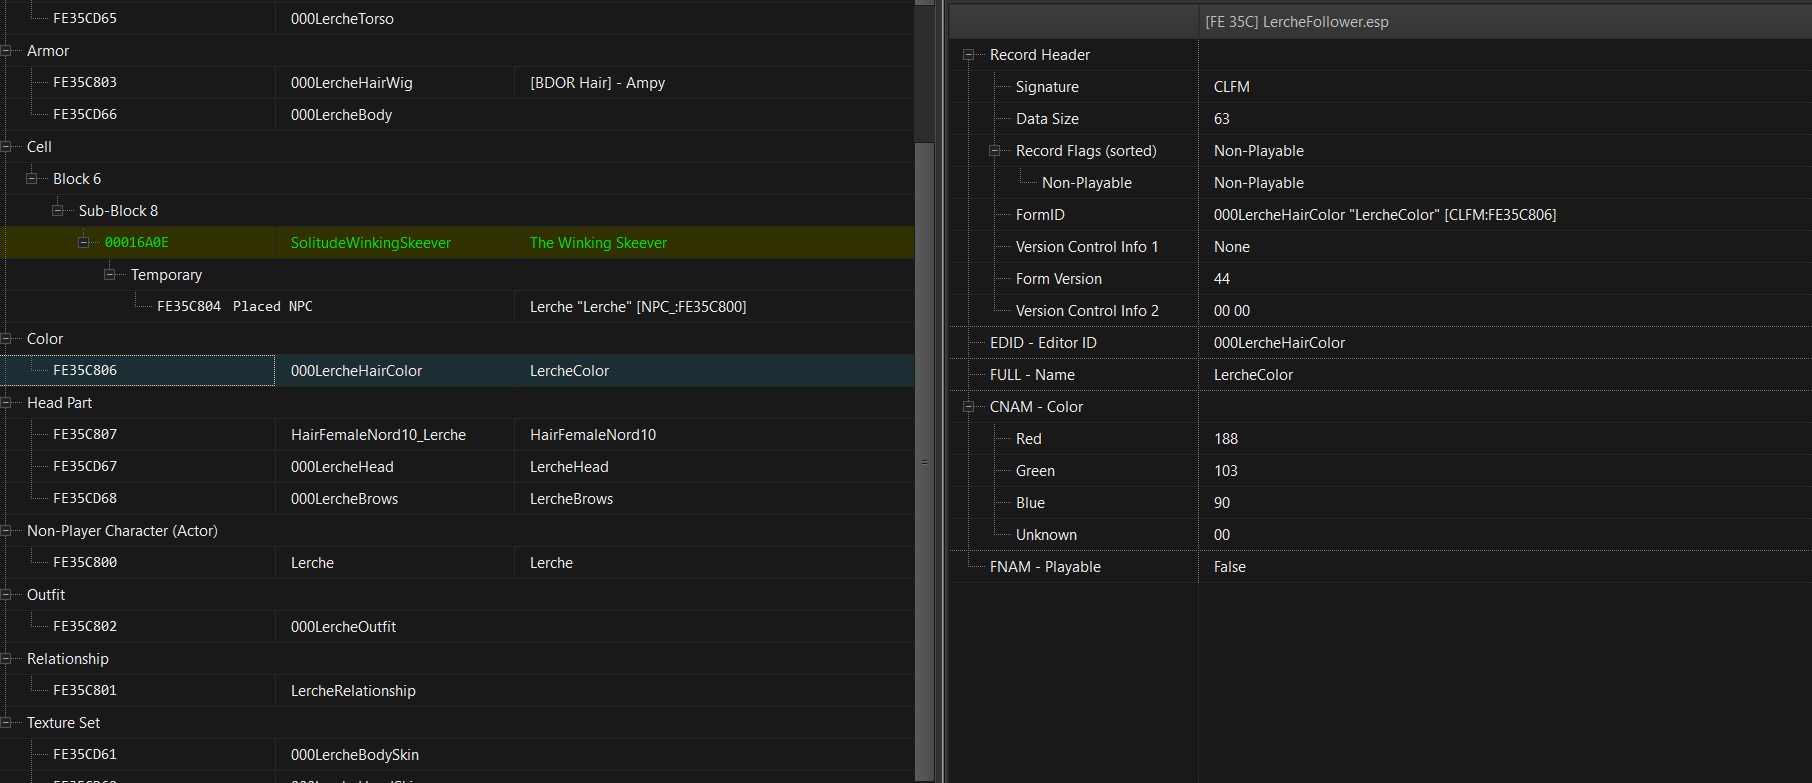Click the 000LercheBodySkin editor ID
The image size is (1812, 783).
[x=355, y=755]
